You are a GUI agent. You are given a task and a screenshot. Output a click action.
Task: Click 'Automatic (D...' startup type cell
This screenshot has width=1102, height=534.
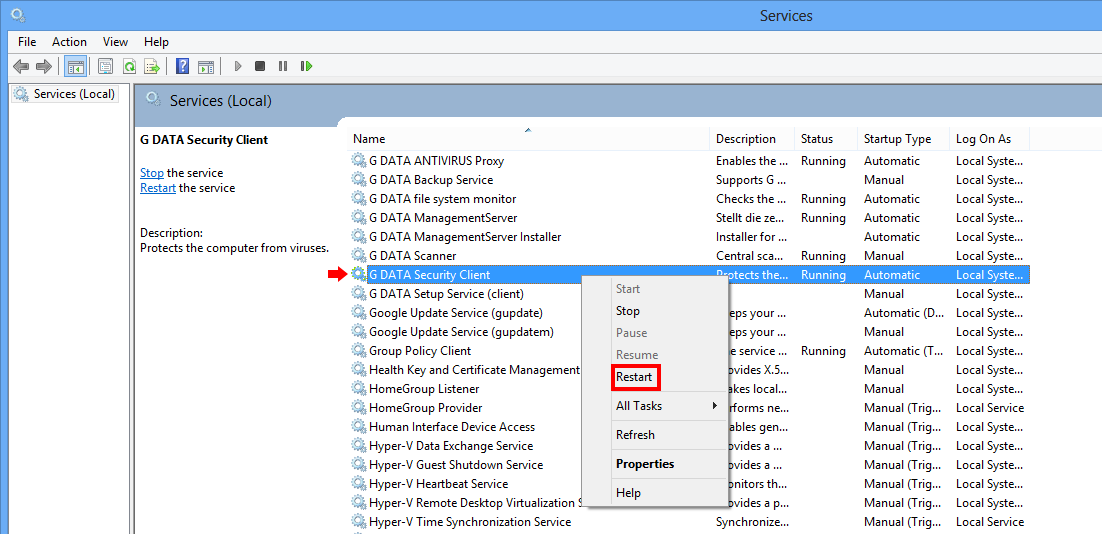(902, 312)
